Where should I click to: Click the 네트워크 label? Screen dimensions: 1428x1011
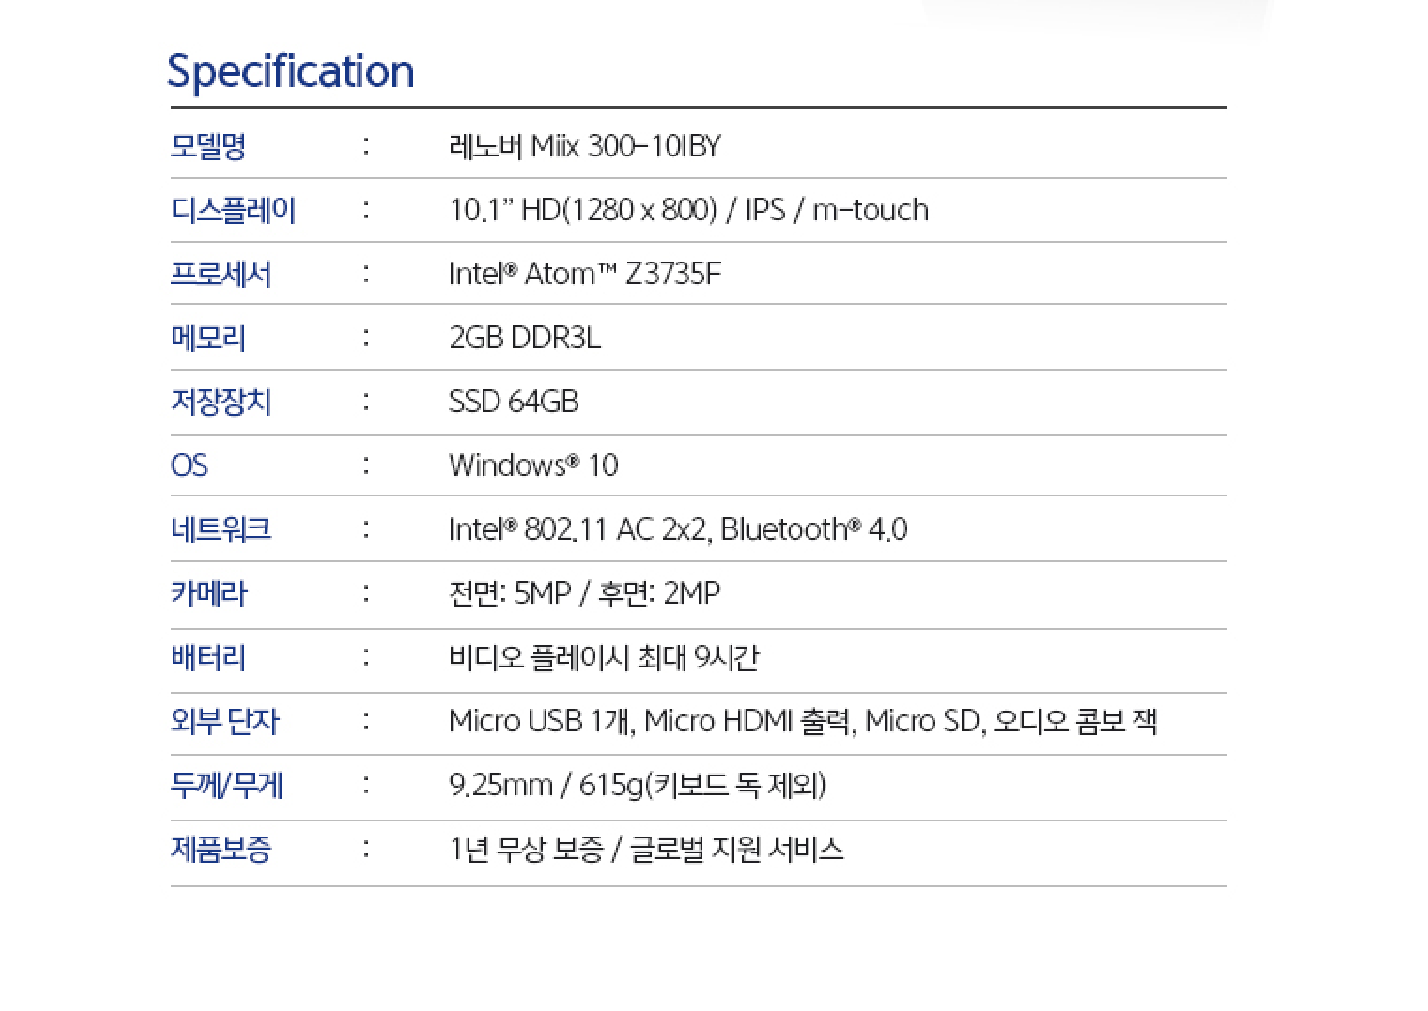[221, 529]
